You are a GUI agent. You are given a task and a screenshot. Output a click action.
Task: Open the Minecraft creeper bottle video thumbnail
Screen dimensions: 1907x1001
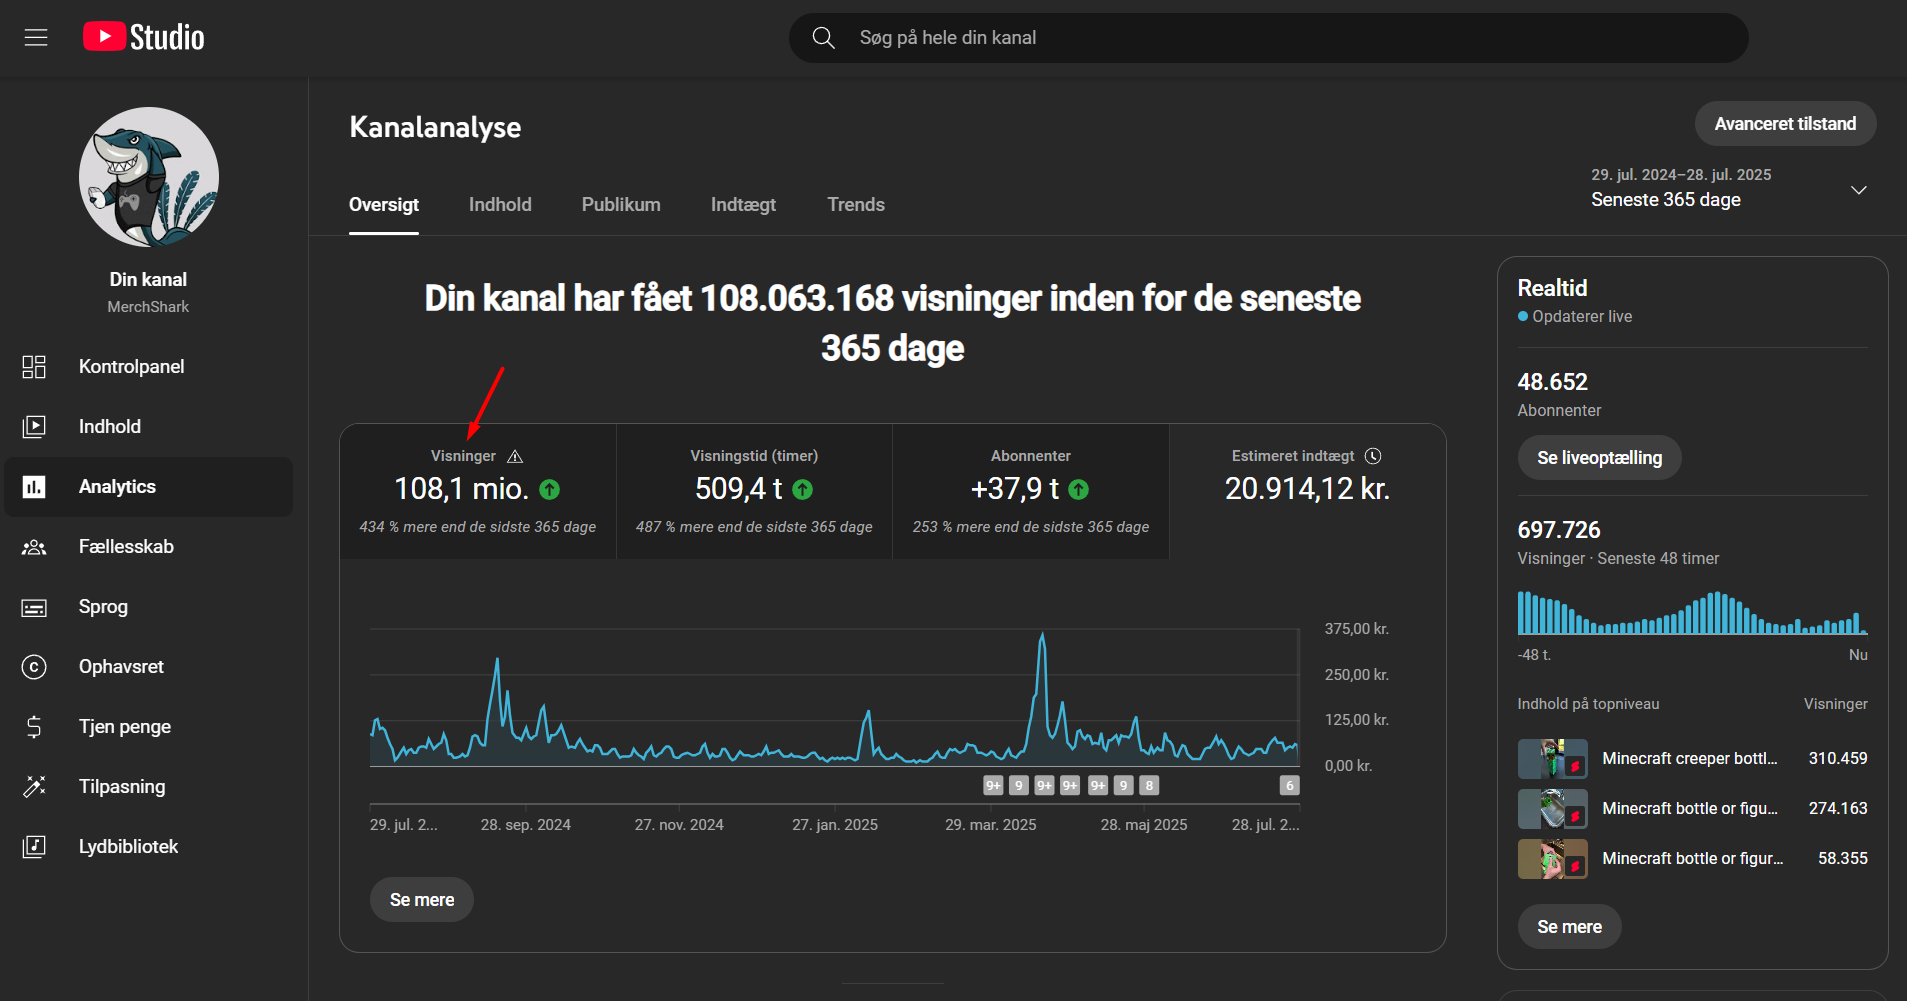coord(1551,759)
